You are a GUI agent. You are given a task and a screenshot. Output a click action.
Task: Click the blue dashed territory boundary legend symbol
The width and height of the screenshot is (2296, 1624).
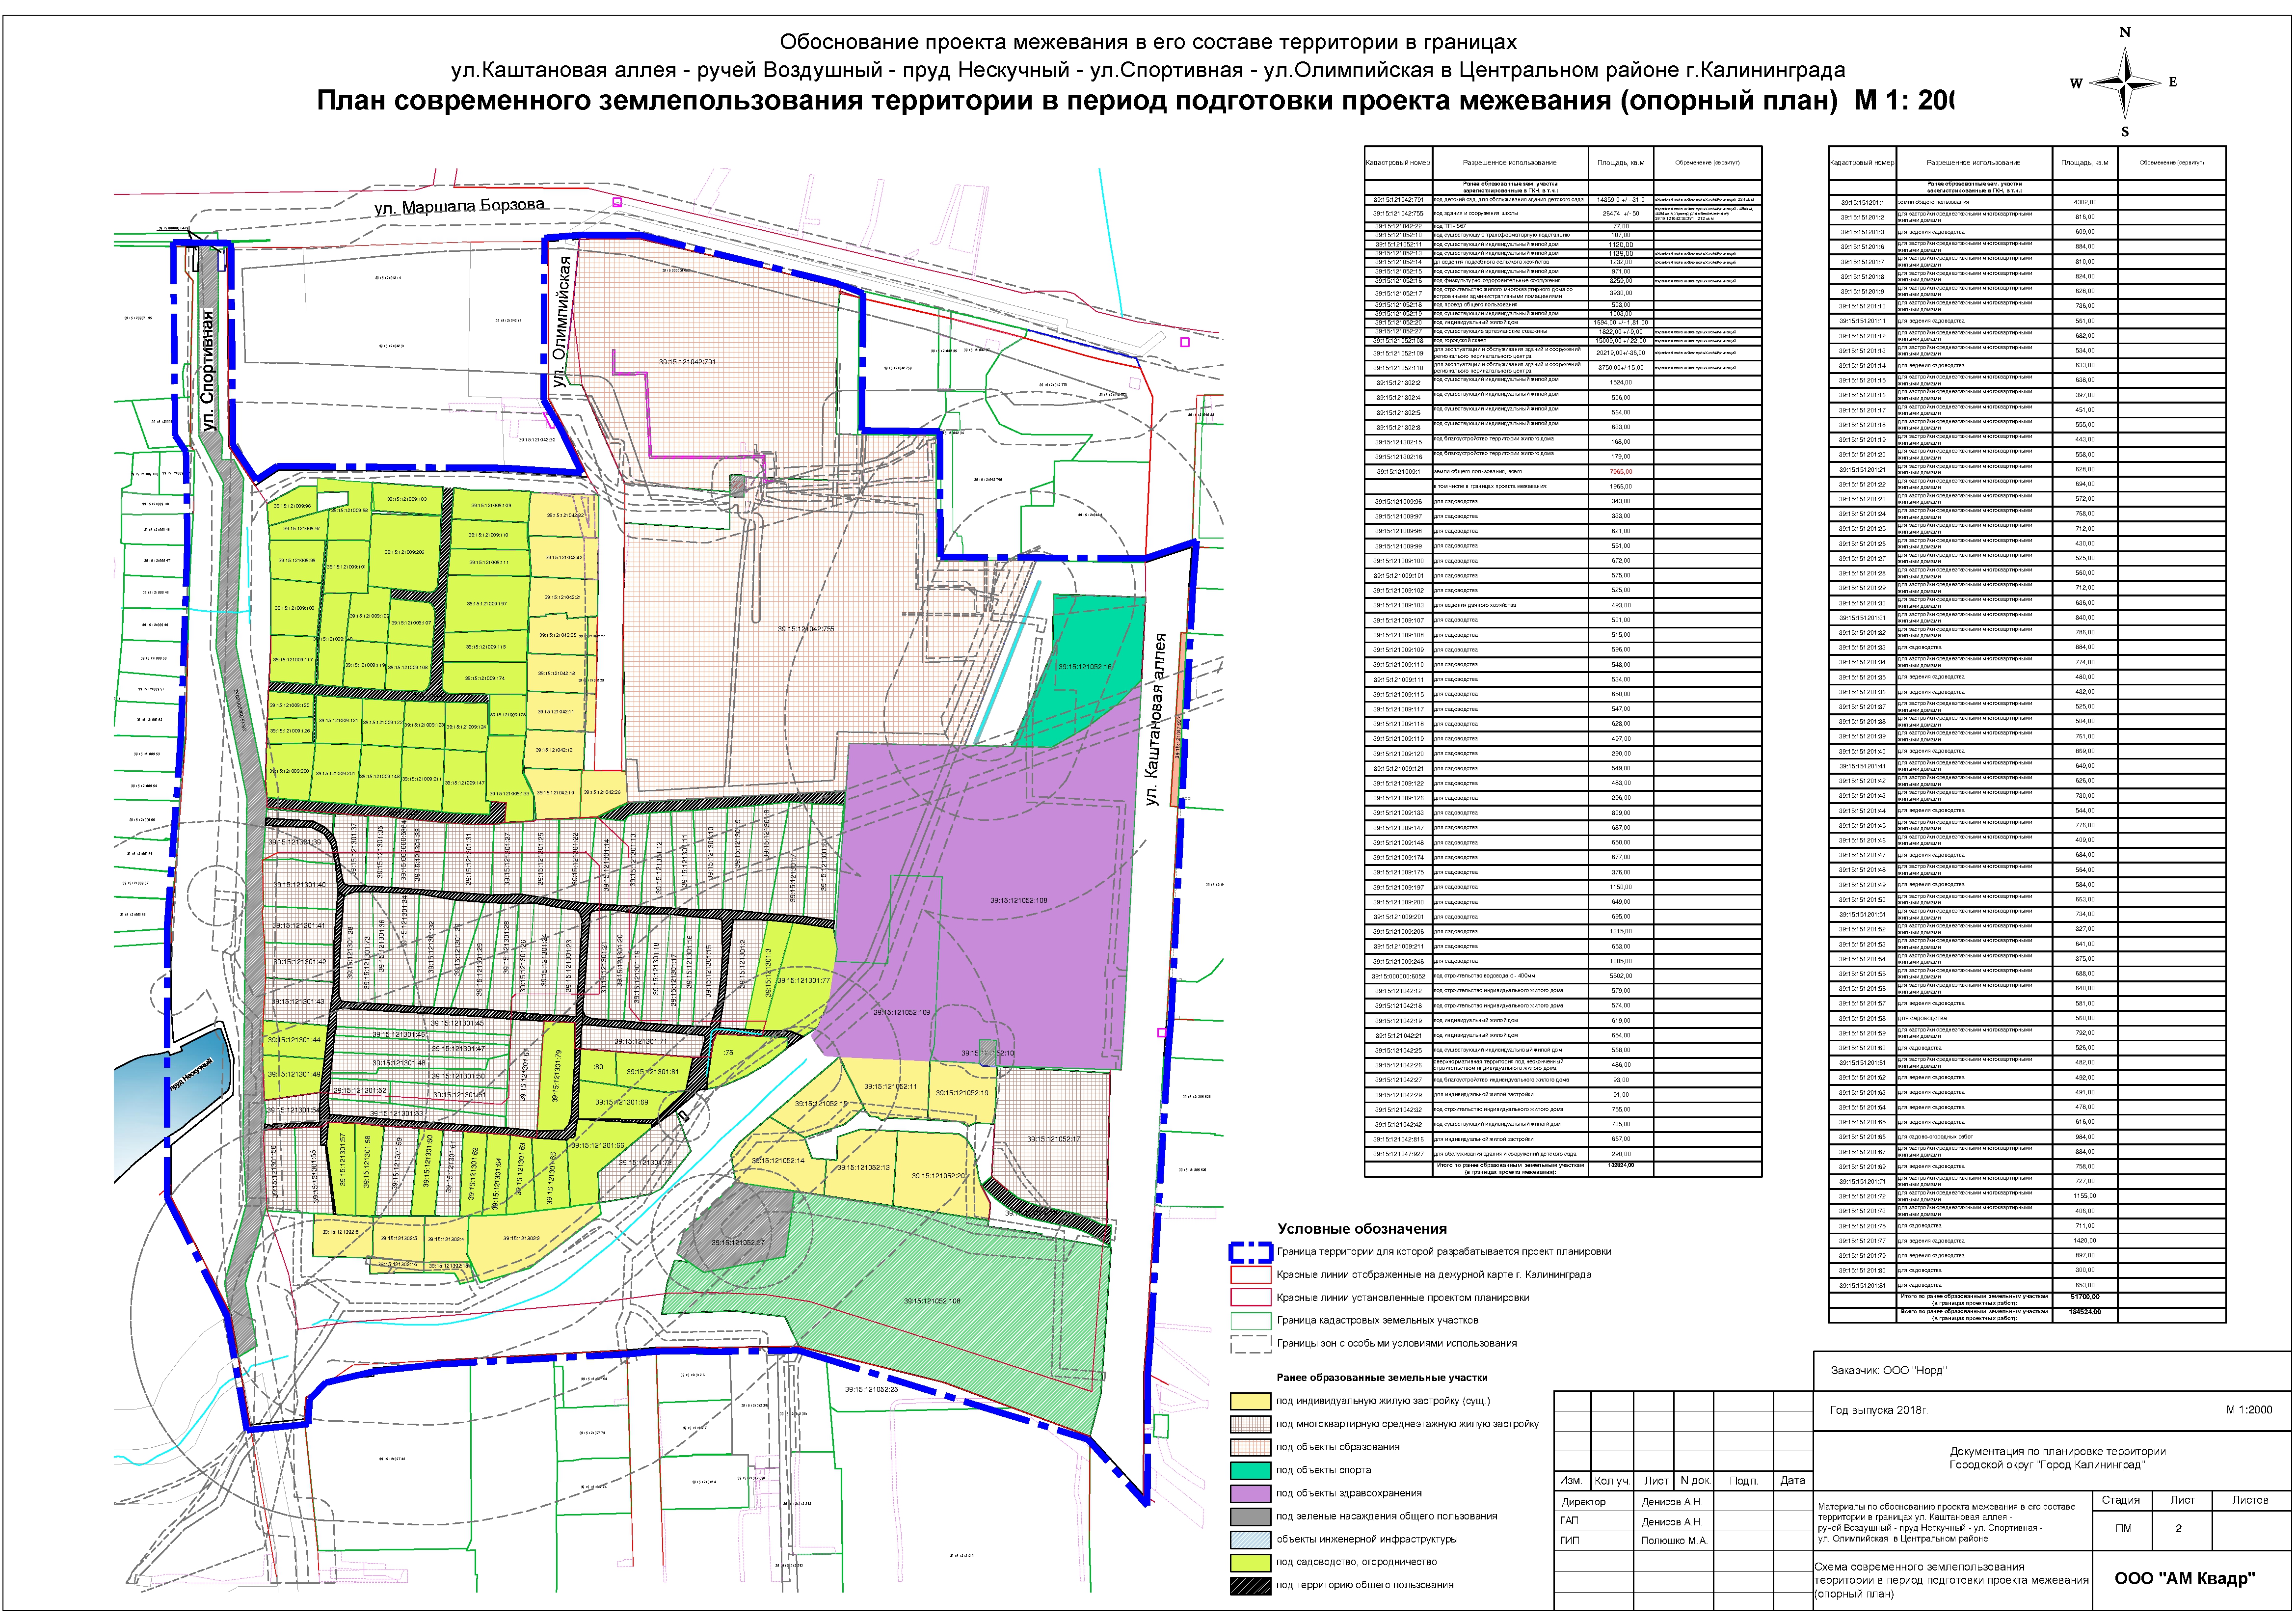(x=1250, y=1252)
